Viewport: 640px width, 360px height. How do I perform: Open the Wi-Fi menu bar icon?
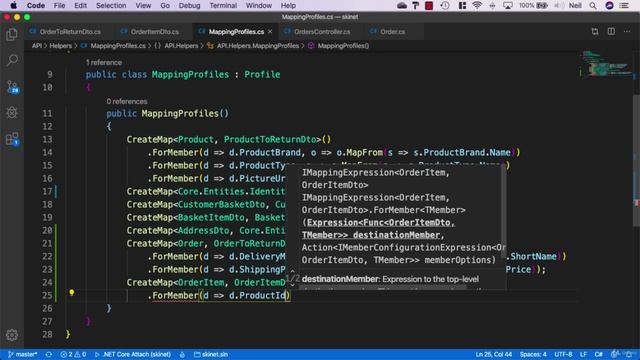point(476,6)
